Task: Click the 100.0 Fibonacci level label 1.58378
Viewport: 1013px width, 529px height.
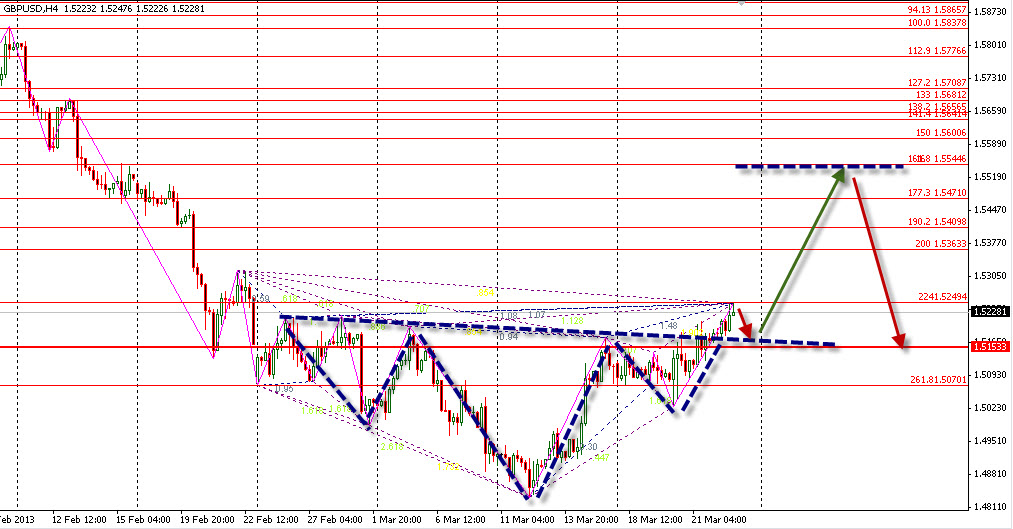Action: [936, 23]
